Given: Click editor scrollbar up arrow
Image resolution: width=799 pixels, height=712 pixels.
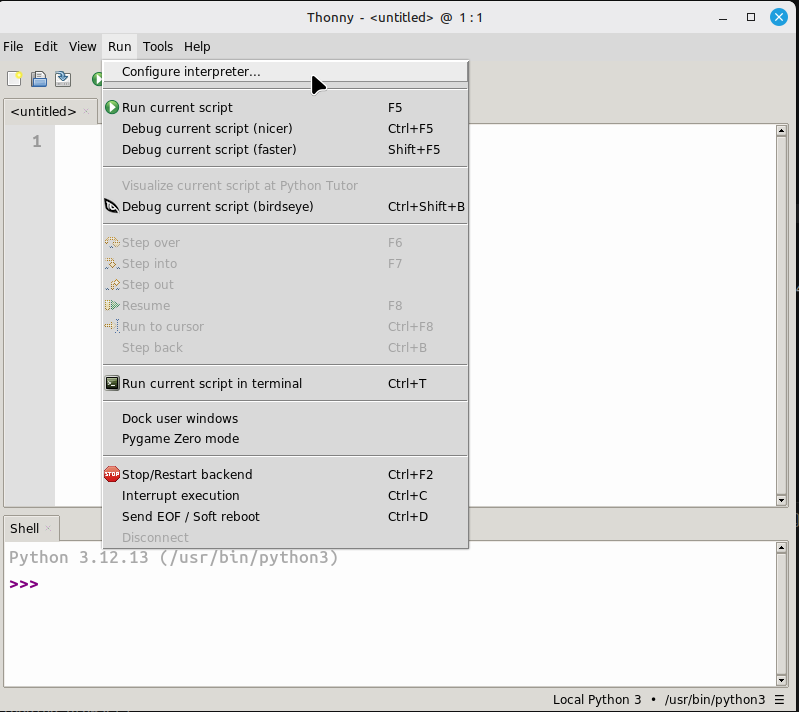Looking at the screenshot, I should coord(781,130).
